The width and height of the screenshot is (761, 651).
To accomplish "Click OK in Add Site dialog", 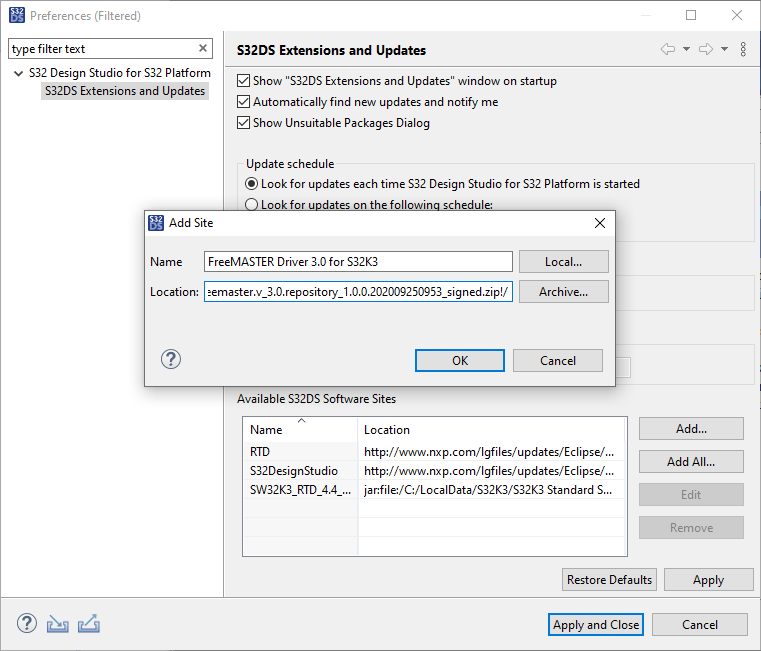I will tap(460, 361).
